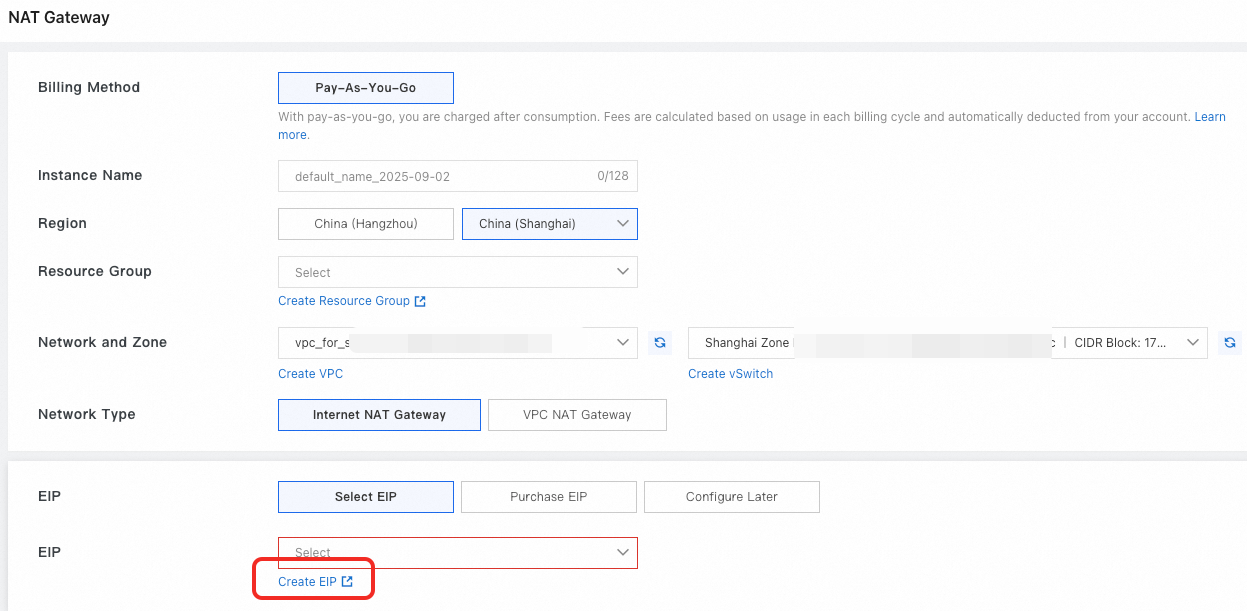
Task: Select the Internet NAT Gateway network type
Action: (379, 415)
